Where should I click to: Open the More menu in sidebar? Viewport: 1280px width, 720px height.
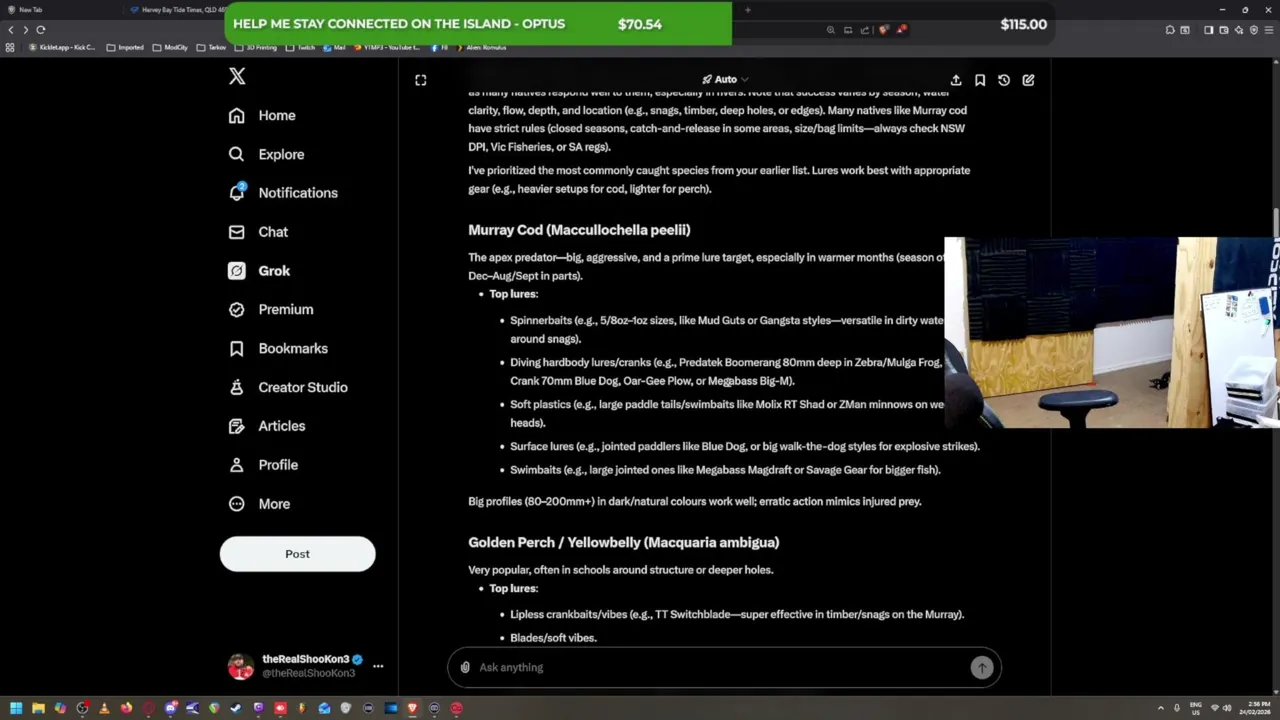[x=259, y=504]
